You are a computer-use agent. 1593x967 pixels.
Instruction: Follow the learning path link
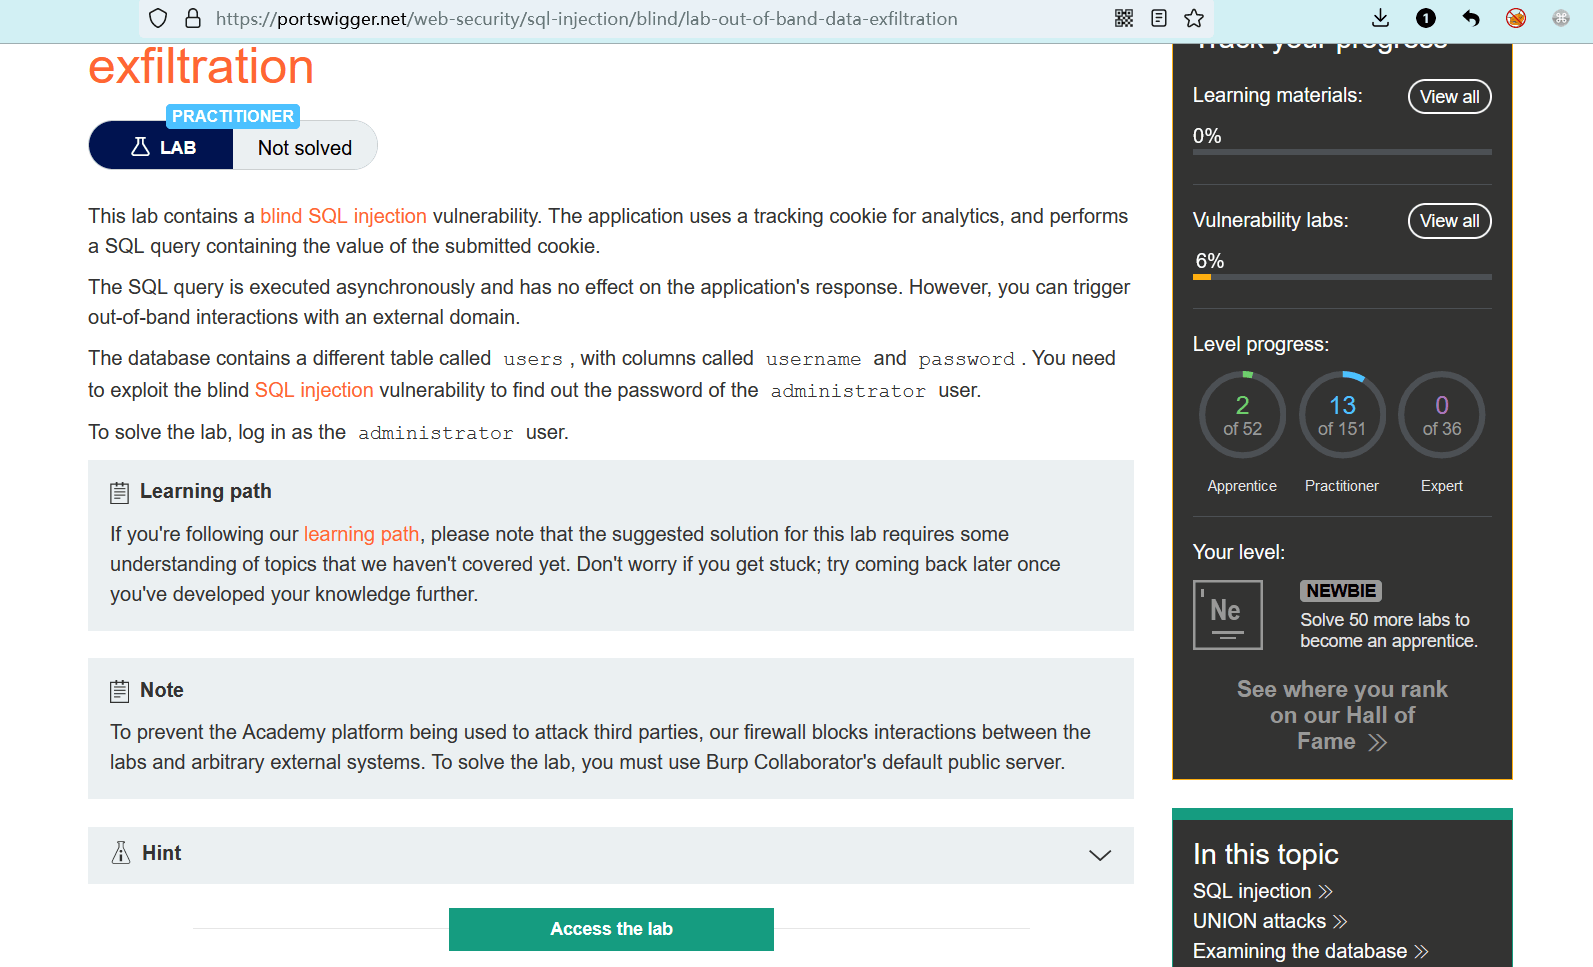coord(361,534)
